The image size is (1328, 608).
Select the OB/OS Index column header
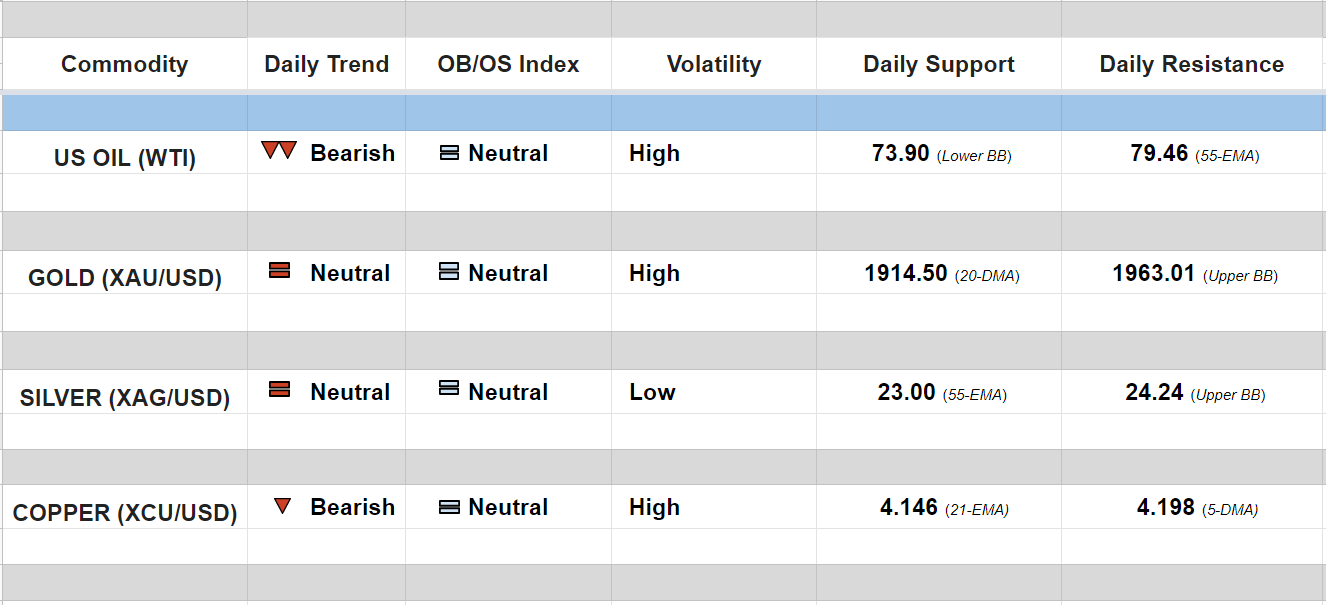coord(508,65)
